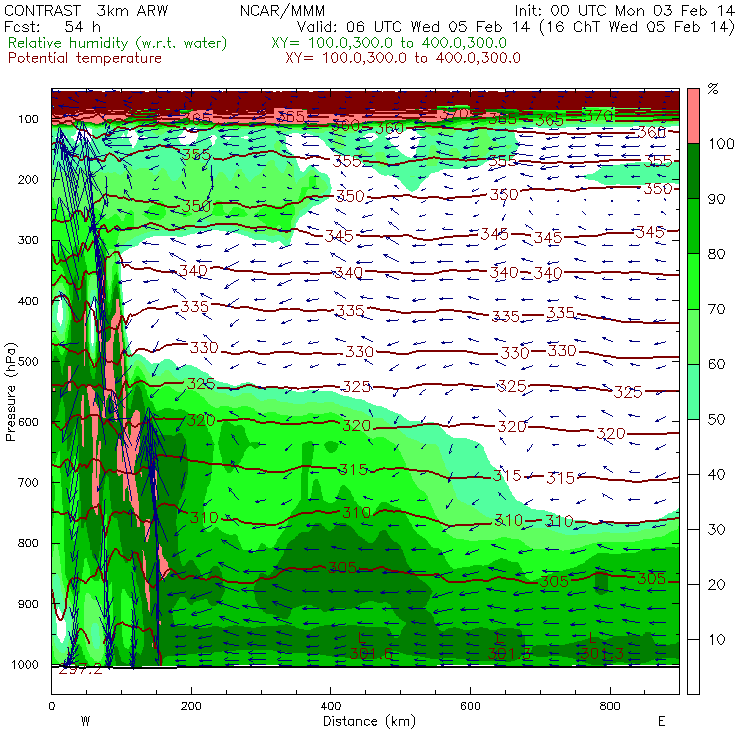Click the "Fcst: 54 h" forecast label
The image size is (740, 740).
tap(52, 27)
